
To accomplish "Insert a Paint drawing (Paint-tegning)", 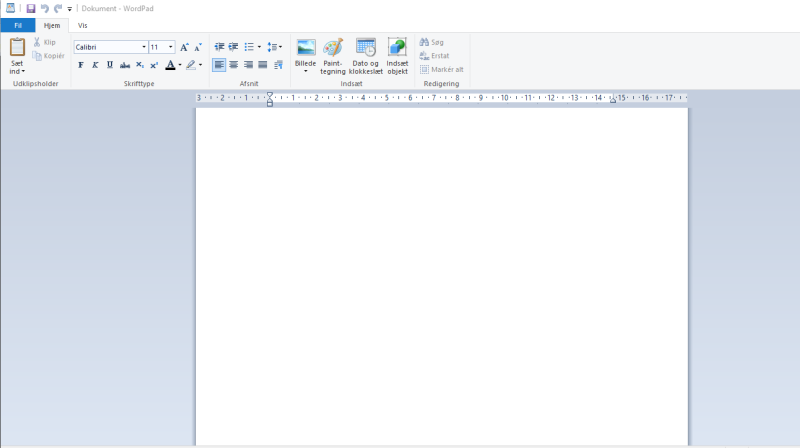I will point(333,56).
